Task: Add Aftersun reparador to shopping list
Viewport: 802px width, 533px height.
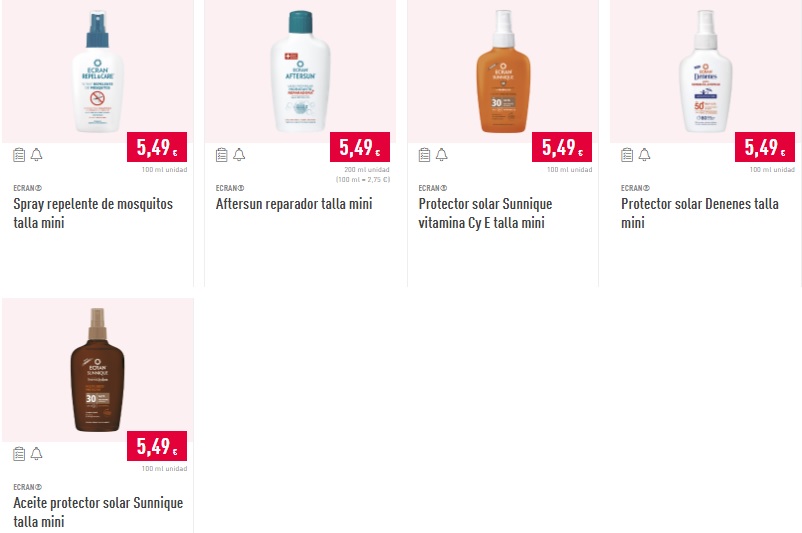Action: [221, 154]
